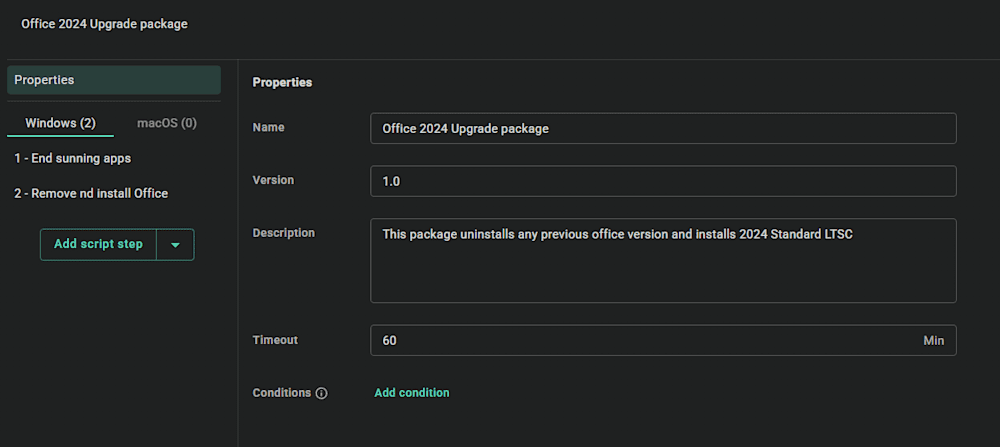1000x447 pixels.
Task: Select step 2 - Remove nd install Office
Action: (x=91, y=193)
